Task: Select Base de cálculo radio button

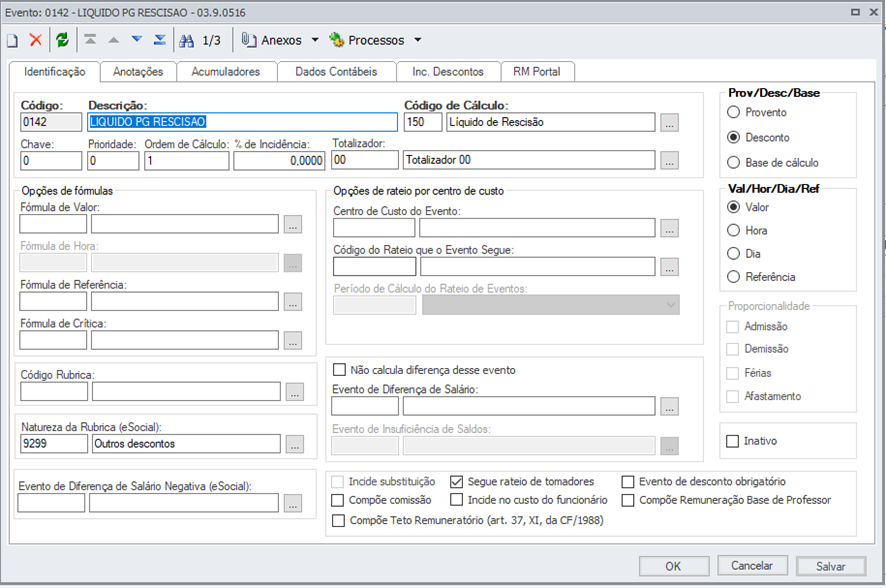Action: click(733, 163)
